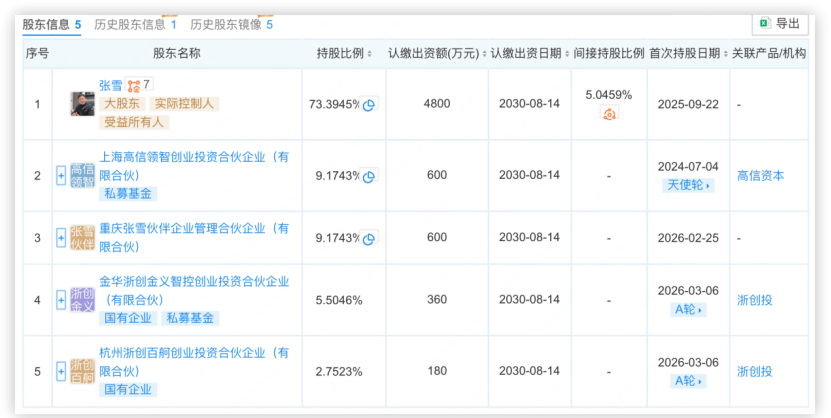831x418 pixels.
Task: Click the 浙创金义 company logo
Action: tap(82, 300)
